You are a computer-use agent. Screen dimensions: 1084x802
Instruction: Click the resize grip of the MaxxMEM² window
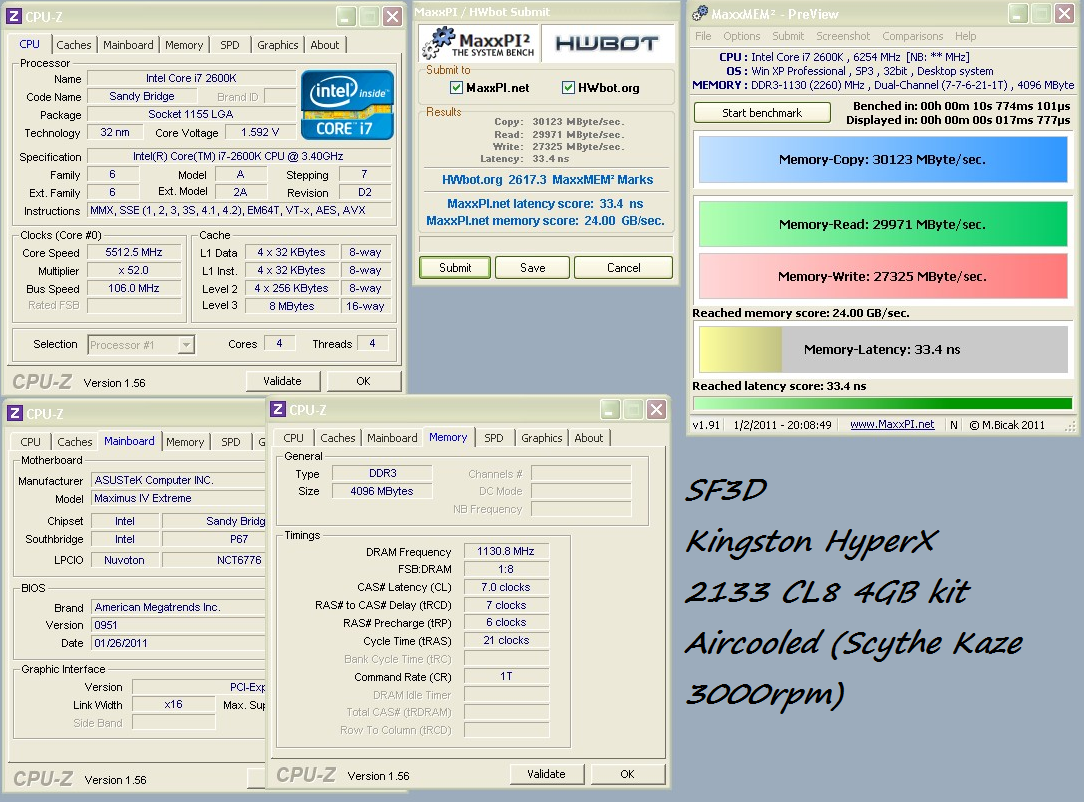pyautogui.click(x=1071, y=426)
